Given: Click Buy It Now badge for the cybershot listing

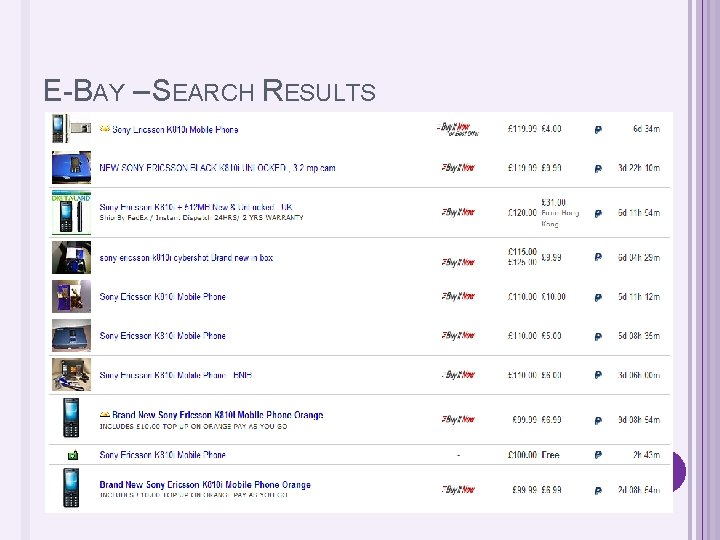Looking at the screenshot, I should pos(458,262).
